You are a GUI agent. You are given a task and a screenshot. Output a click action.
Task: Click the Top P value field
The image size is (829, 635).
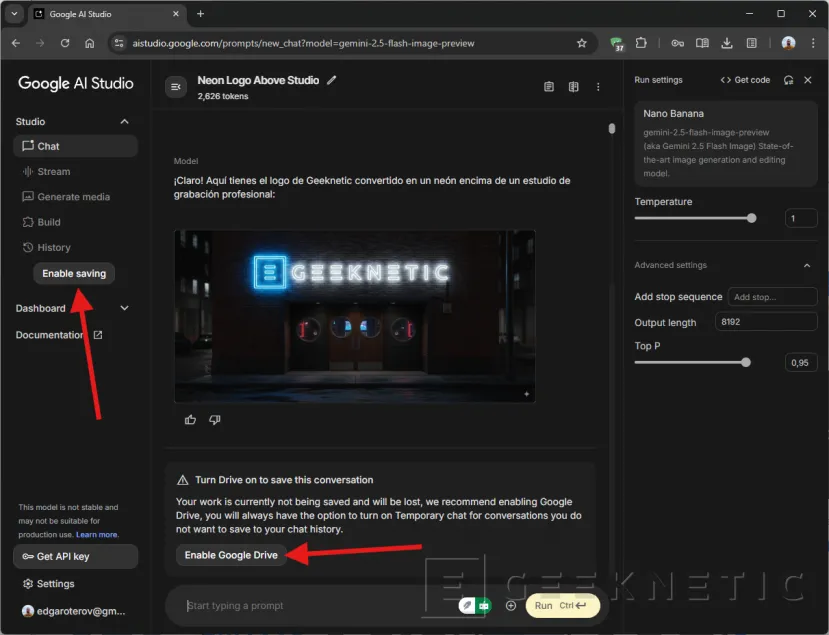(x=801, y=363)
